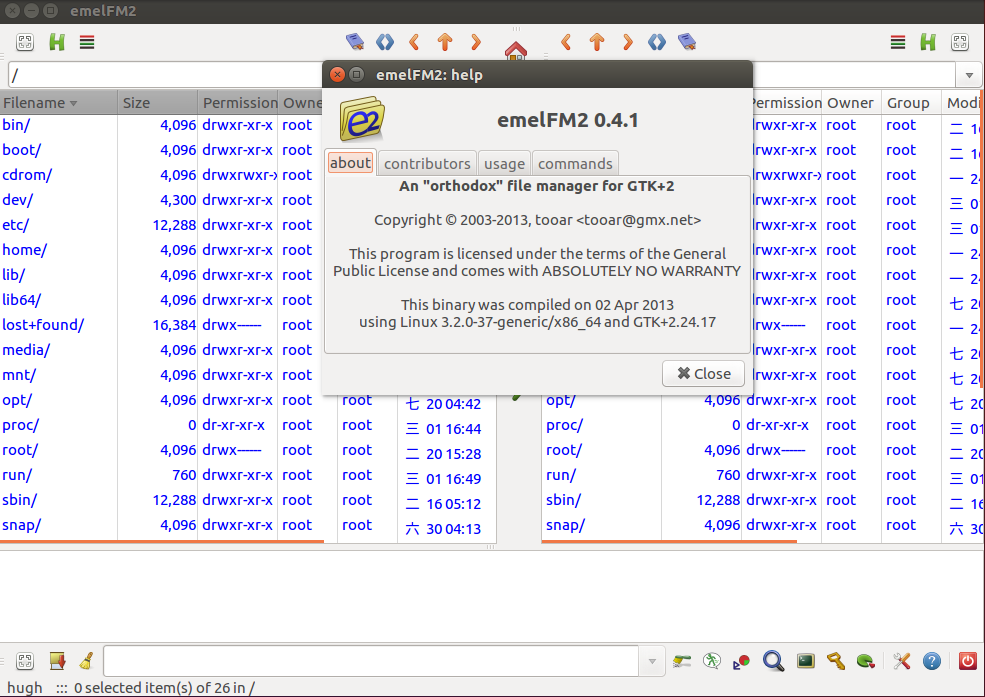Viewport: 985px width, 697px height.
Task: Toggle hidden files in right pane
Action: click(x=928, y=42)
